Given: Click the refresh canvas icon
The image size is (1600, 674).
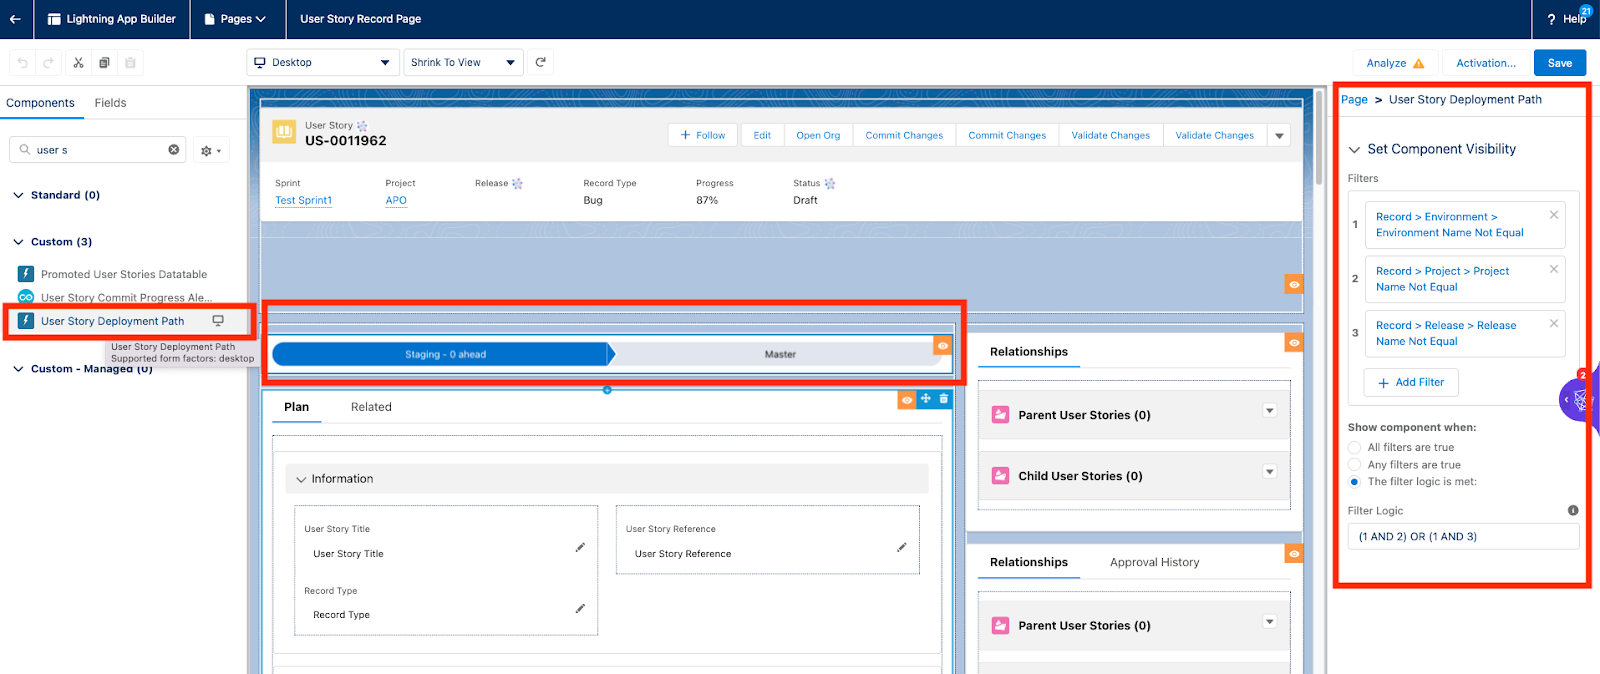Looking at the screenshot, I should 541,62.
